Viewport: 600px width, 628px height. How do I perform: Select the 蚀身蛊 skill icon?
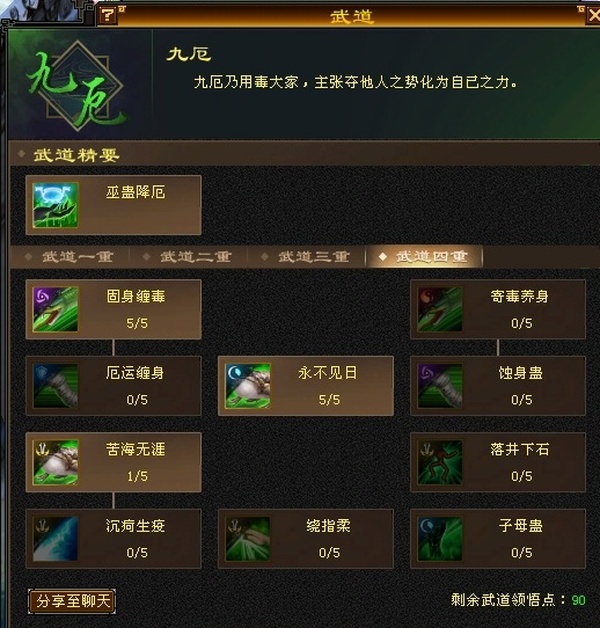coord(440,386)
